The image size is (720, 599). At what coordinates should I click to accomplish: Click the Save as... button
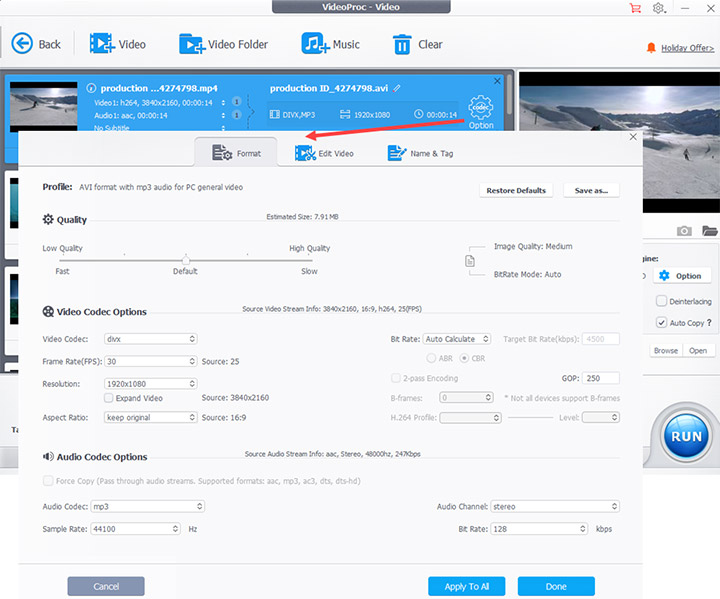point(591,190)
